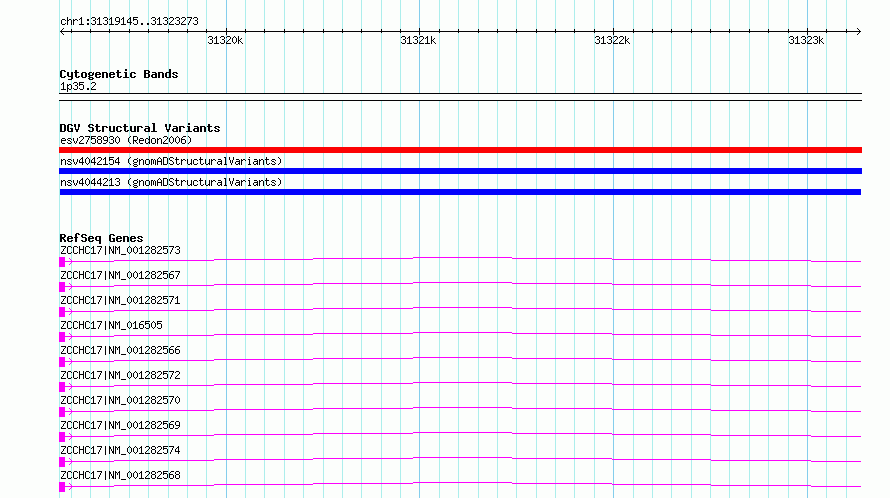This screenshot has height=498, width=890.
Task: Click the 31322k ruler tick label
Action: coord(612,40)
